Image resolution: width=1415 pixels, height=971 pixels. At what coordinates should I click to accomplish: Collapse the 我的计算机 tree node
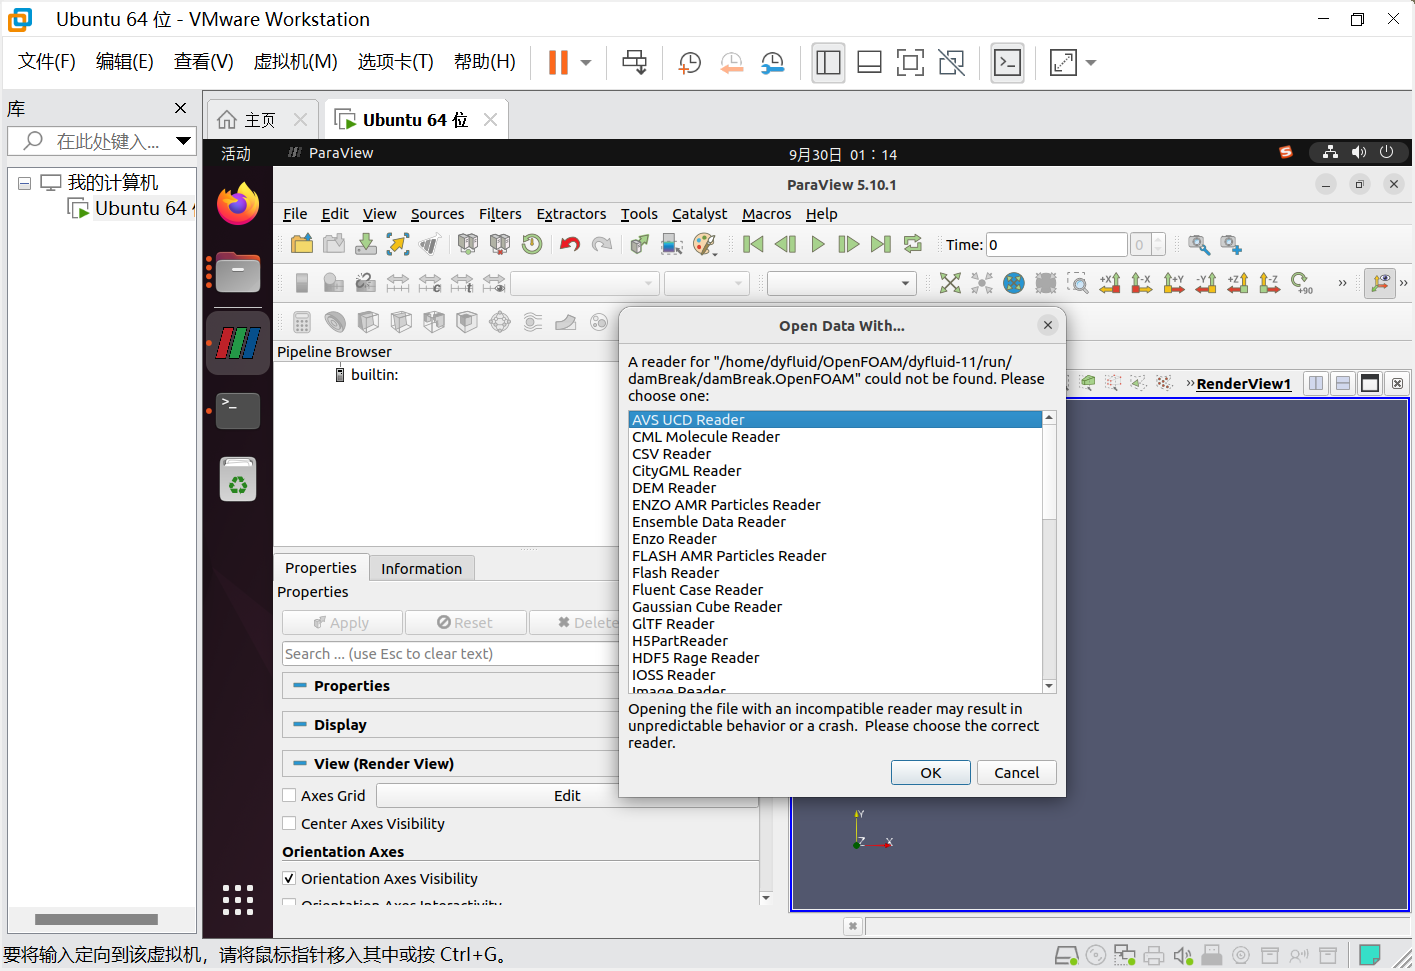[24, 183]
